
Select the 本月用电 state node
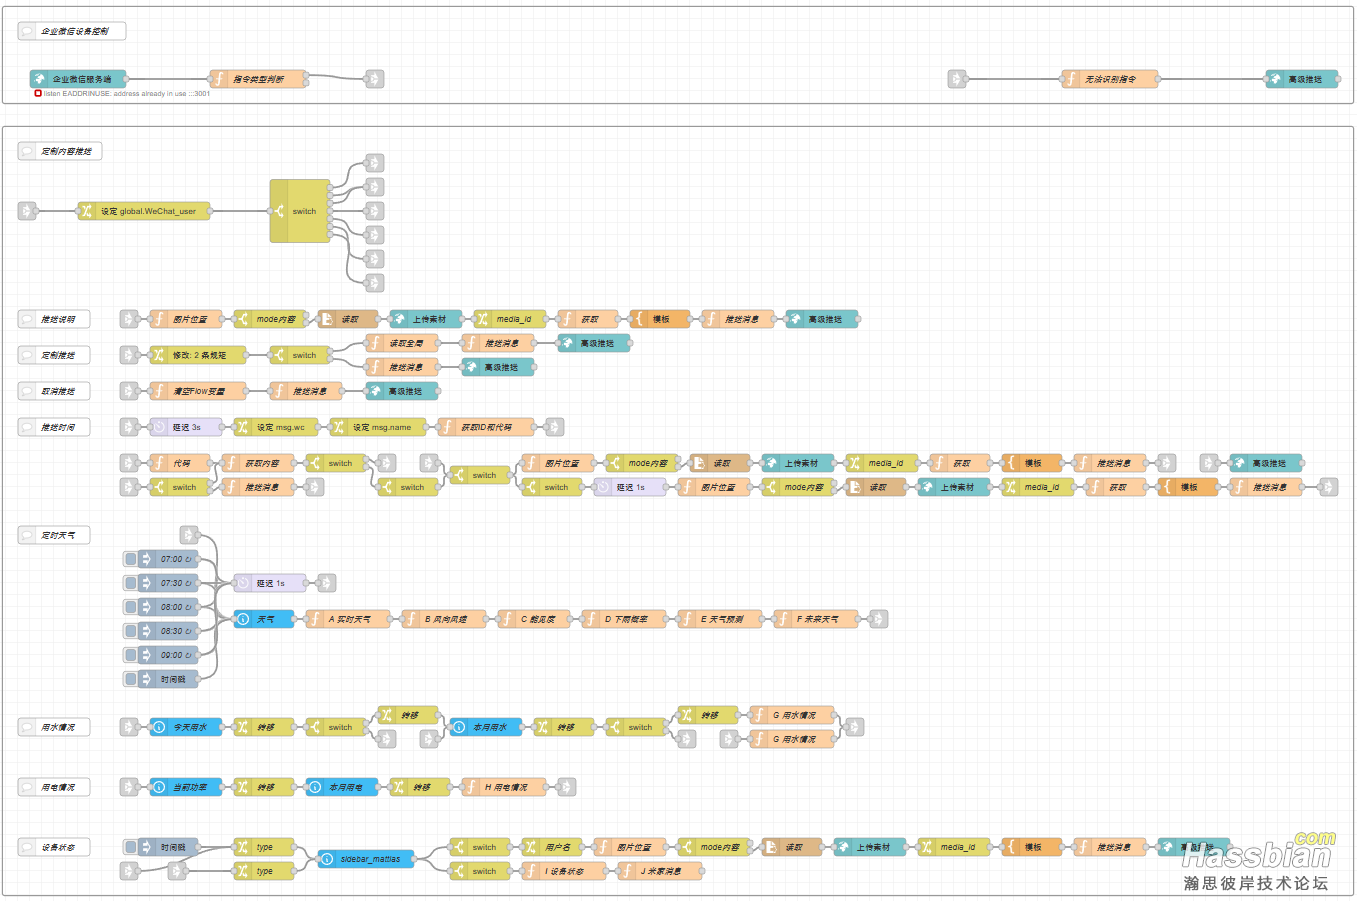tap(342, 787)
